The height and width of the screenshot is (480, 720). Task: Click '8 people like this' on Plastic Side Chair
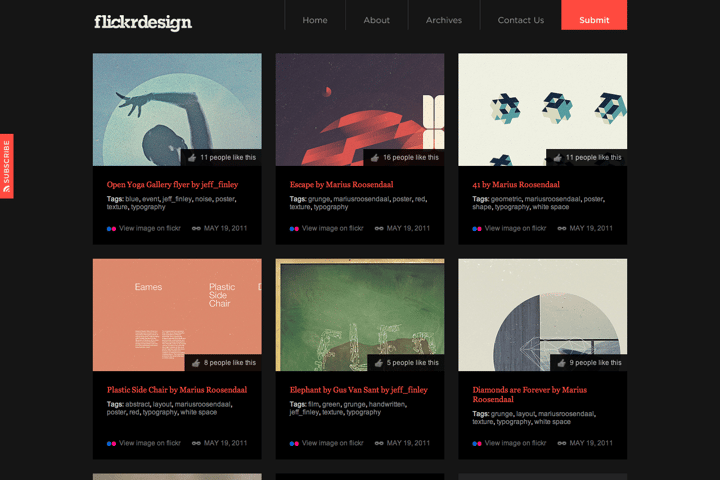point(230,363)
